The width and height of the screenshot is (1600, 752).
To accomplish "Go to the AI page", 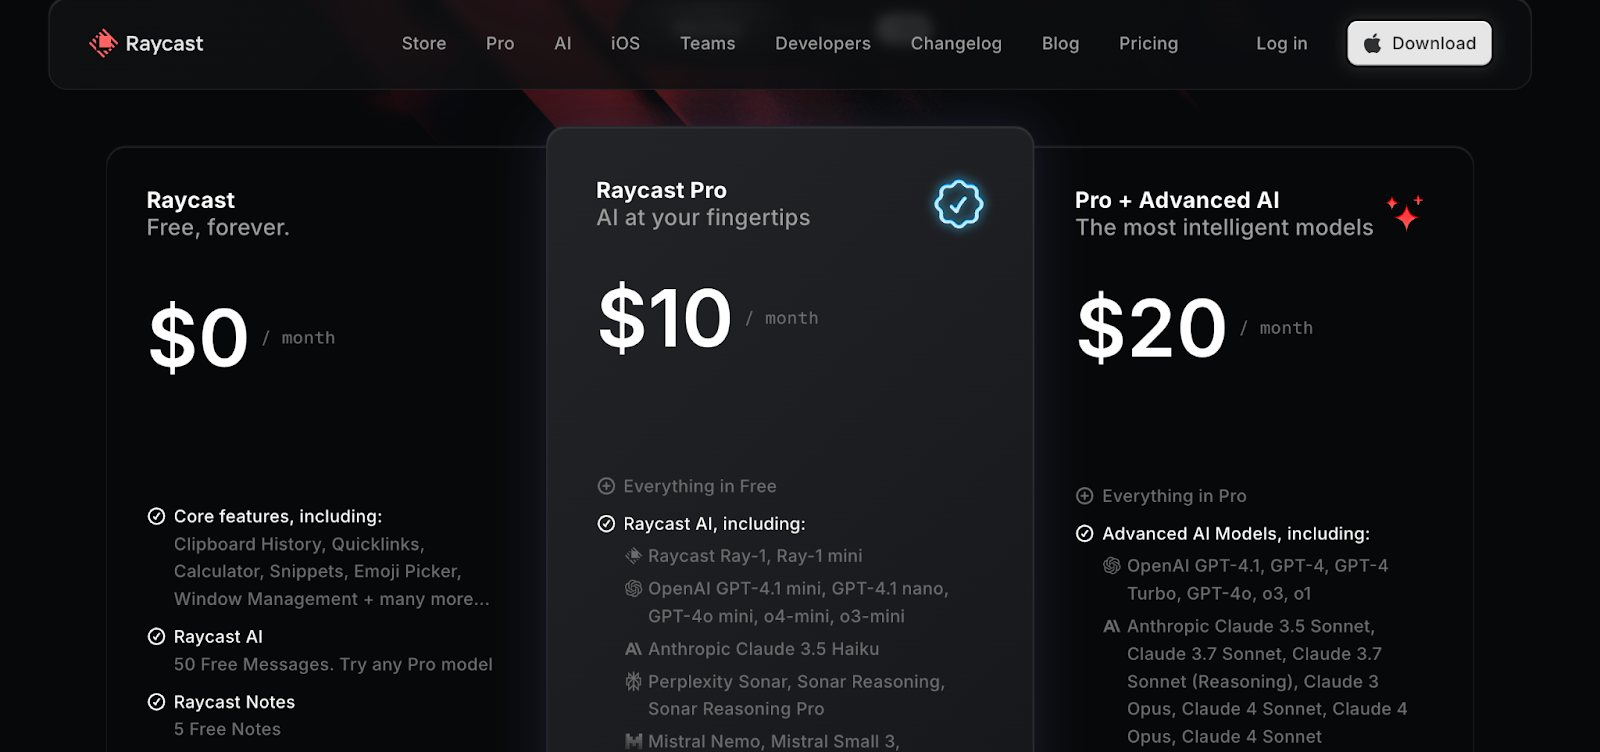I will [563, 43].
